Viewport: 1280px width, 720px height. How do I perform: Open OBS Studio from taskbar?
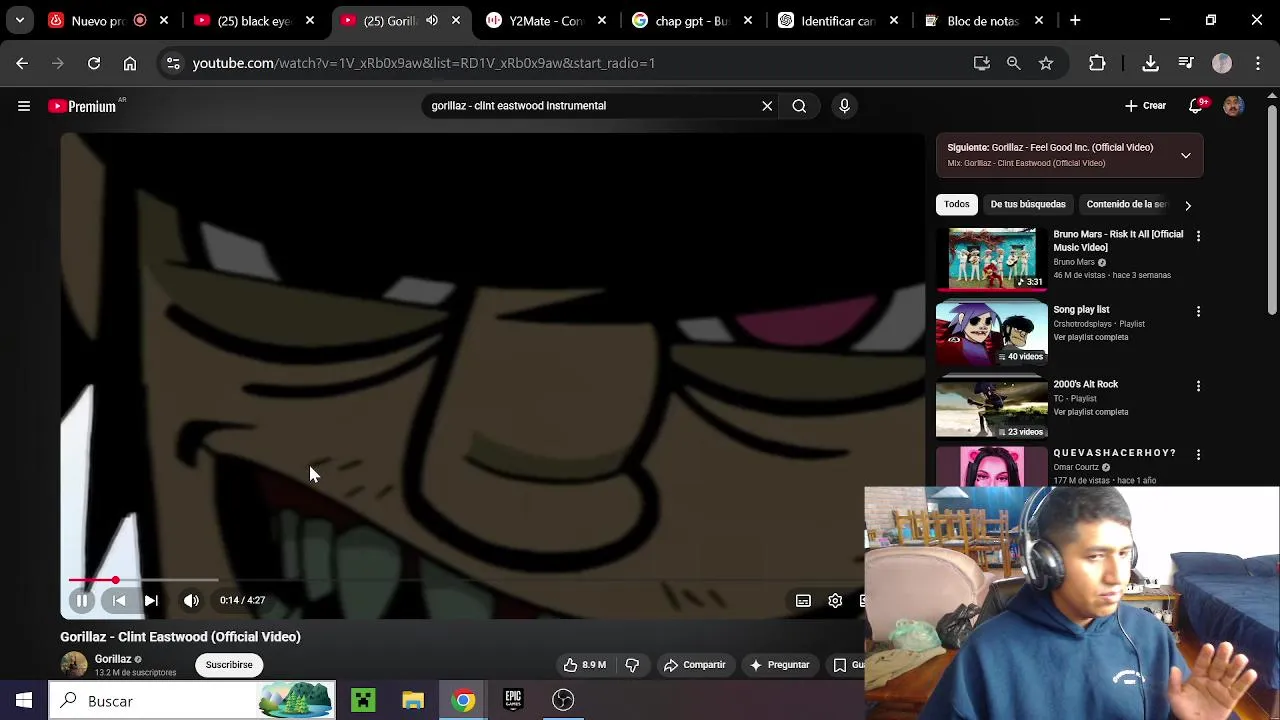563,700
